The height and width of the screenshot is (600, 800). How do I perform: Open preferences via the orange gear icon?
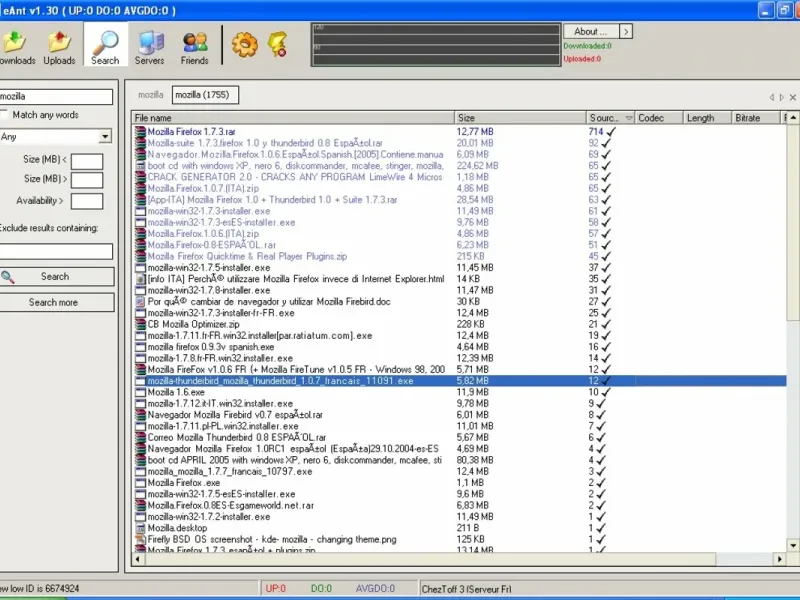[x=244, y=44]
